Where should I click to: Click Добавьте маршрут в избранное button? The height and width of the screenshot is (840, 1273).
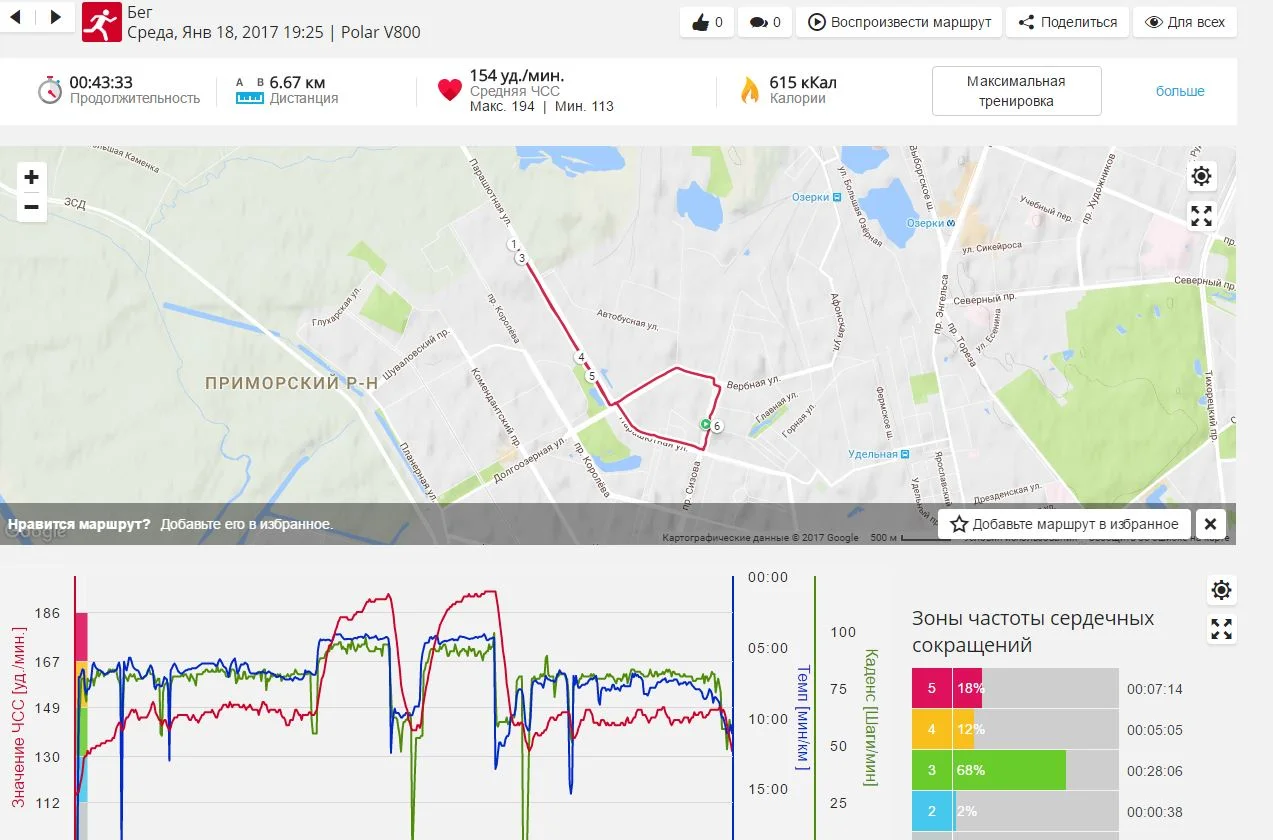(1064, 524)
